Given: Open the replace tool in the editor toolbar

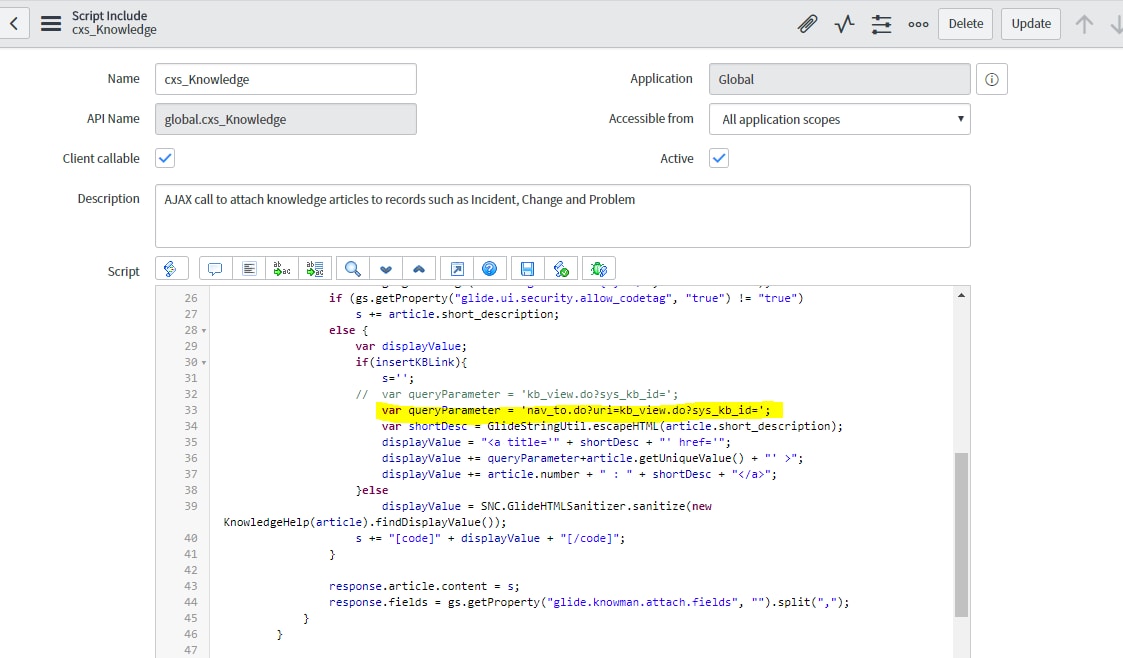Looking at the screenshot, I should point(281,267).
